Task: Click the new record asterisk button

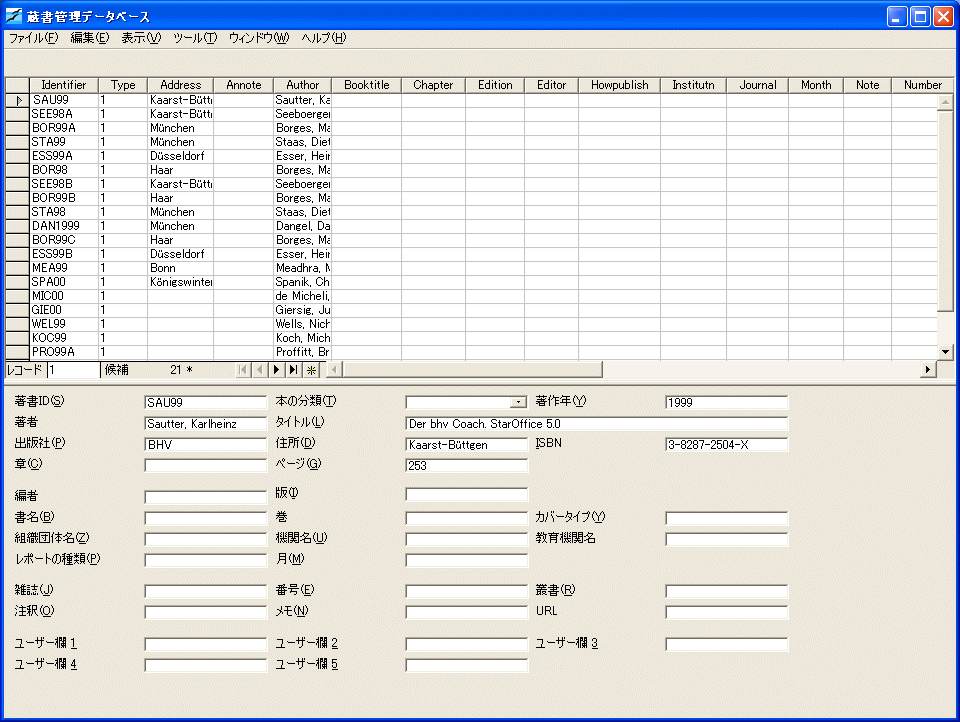Action: 310,370
